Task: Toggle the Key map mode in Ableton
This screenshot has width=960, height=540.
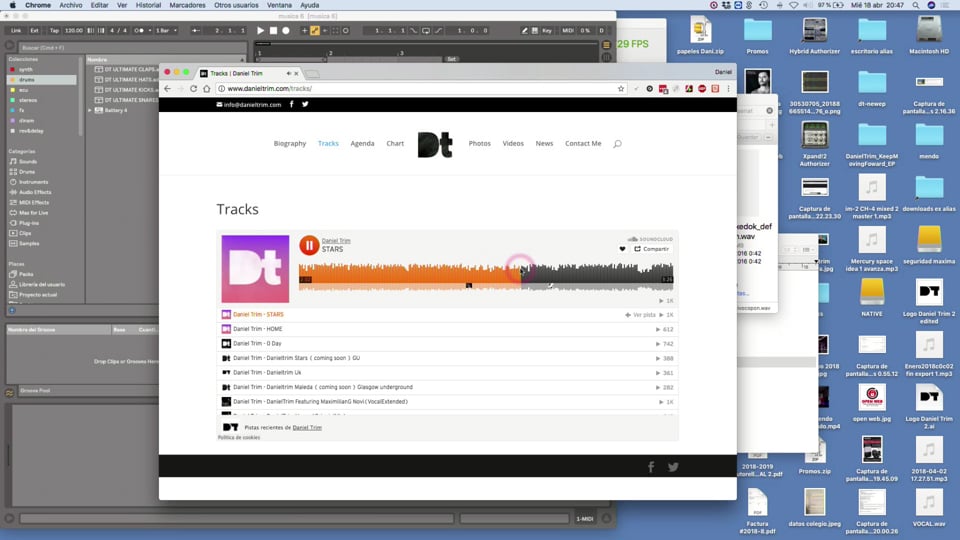Action: (547, 30)
